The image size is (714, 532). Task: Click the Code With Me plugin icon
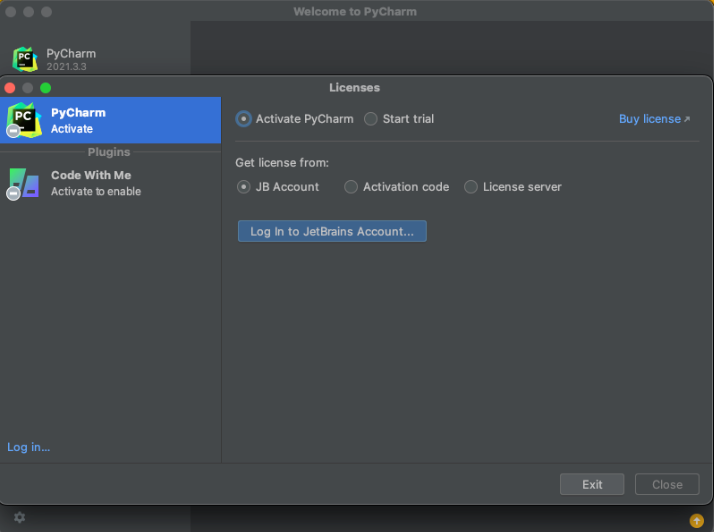(x=23, y=183)
